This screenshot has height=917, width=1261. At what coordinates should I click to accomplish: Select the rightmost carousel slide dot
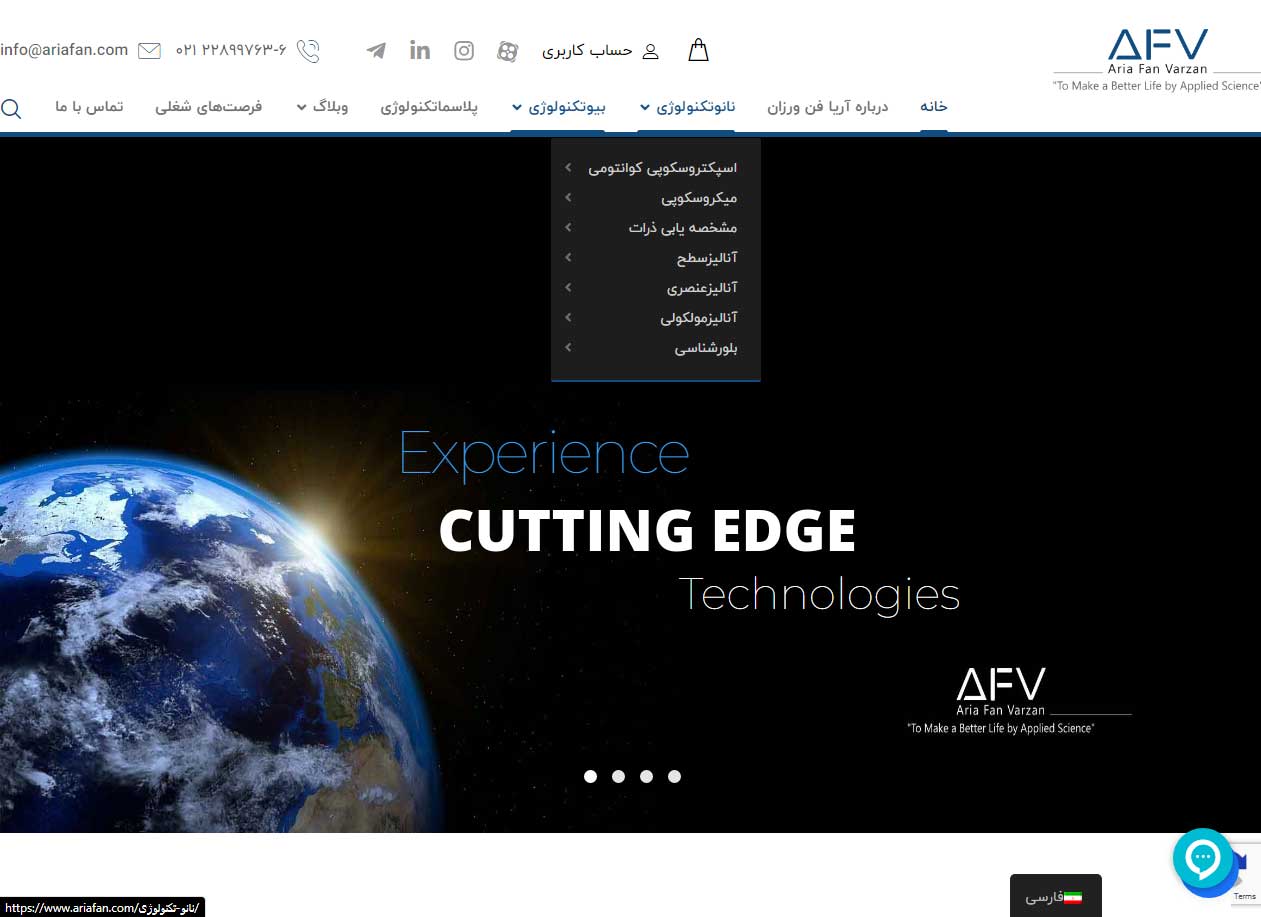pos(674,776)
